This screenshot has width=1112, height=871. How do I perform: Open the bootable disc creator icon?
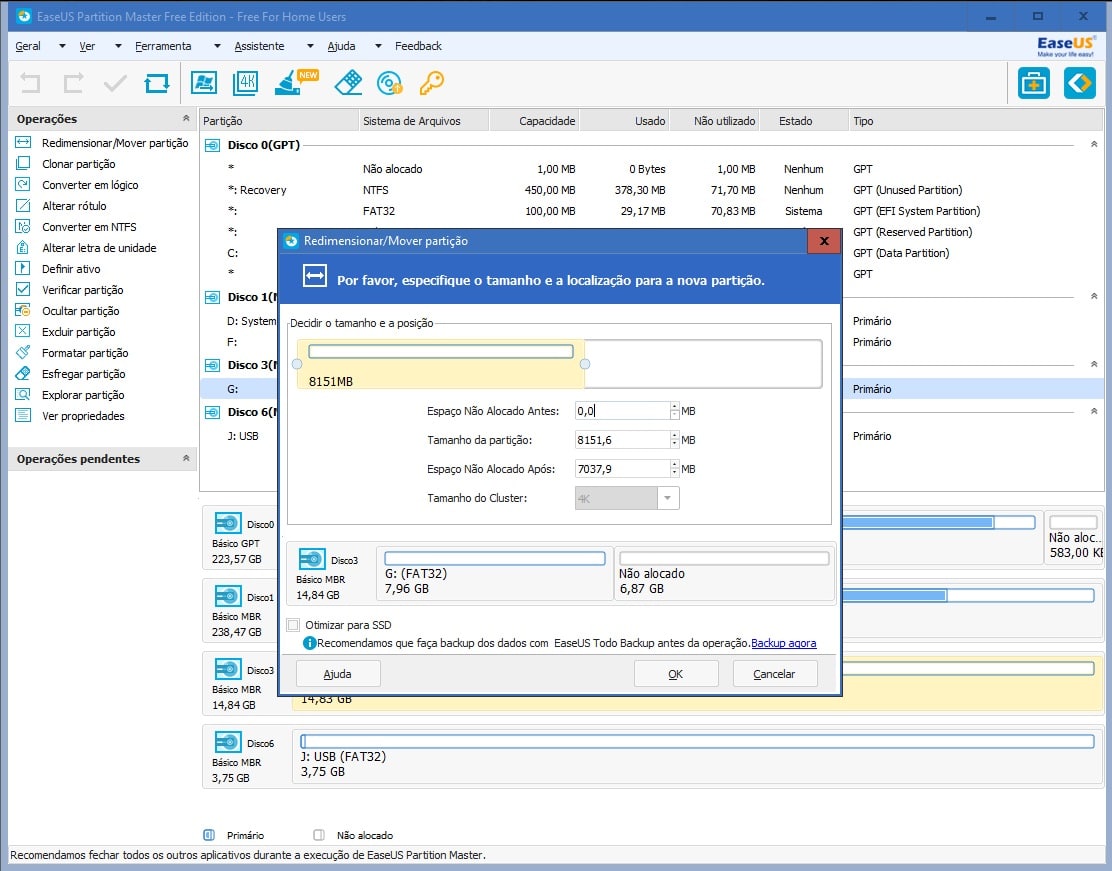click(x=389, y=83)
